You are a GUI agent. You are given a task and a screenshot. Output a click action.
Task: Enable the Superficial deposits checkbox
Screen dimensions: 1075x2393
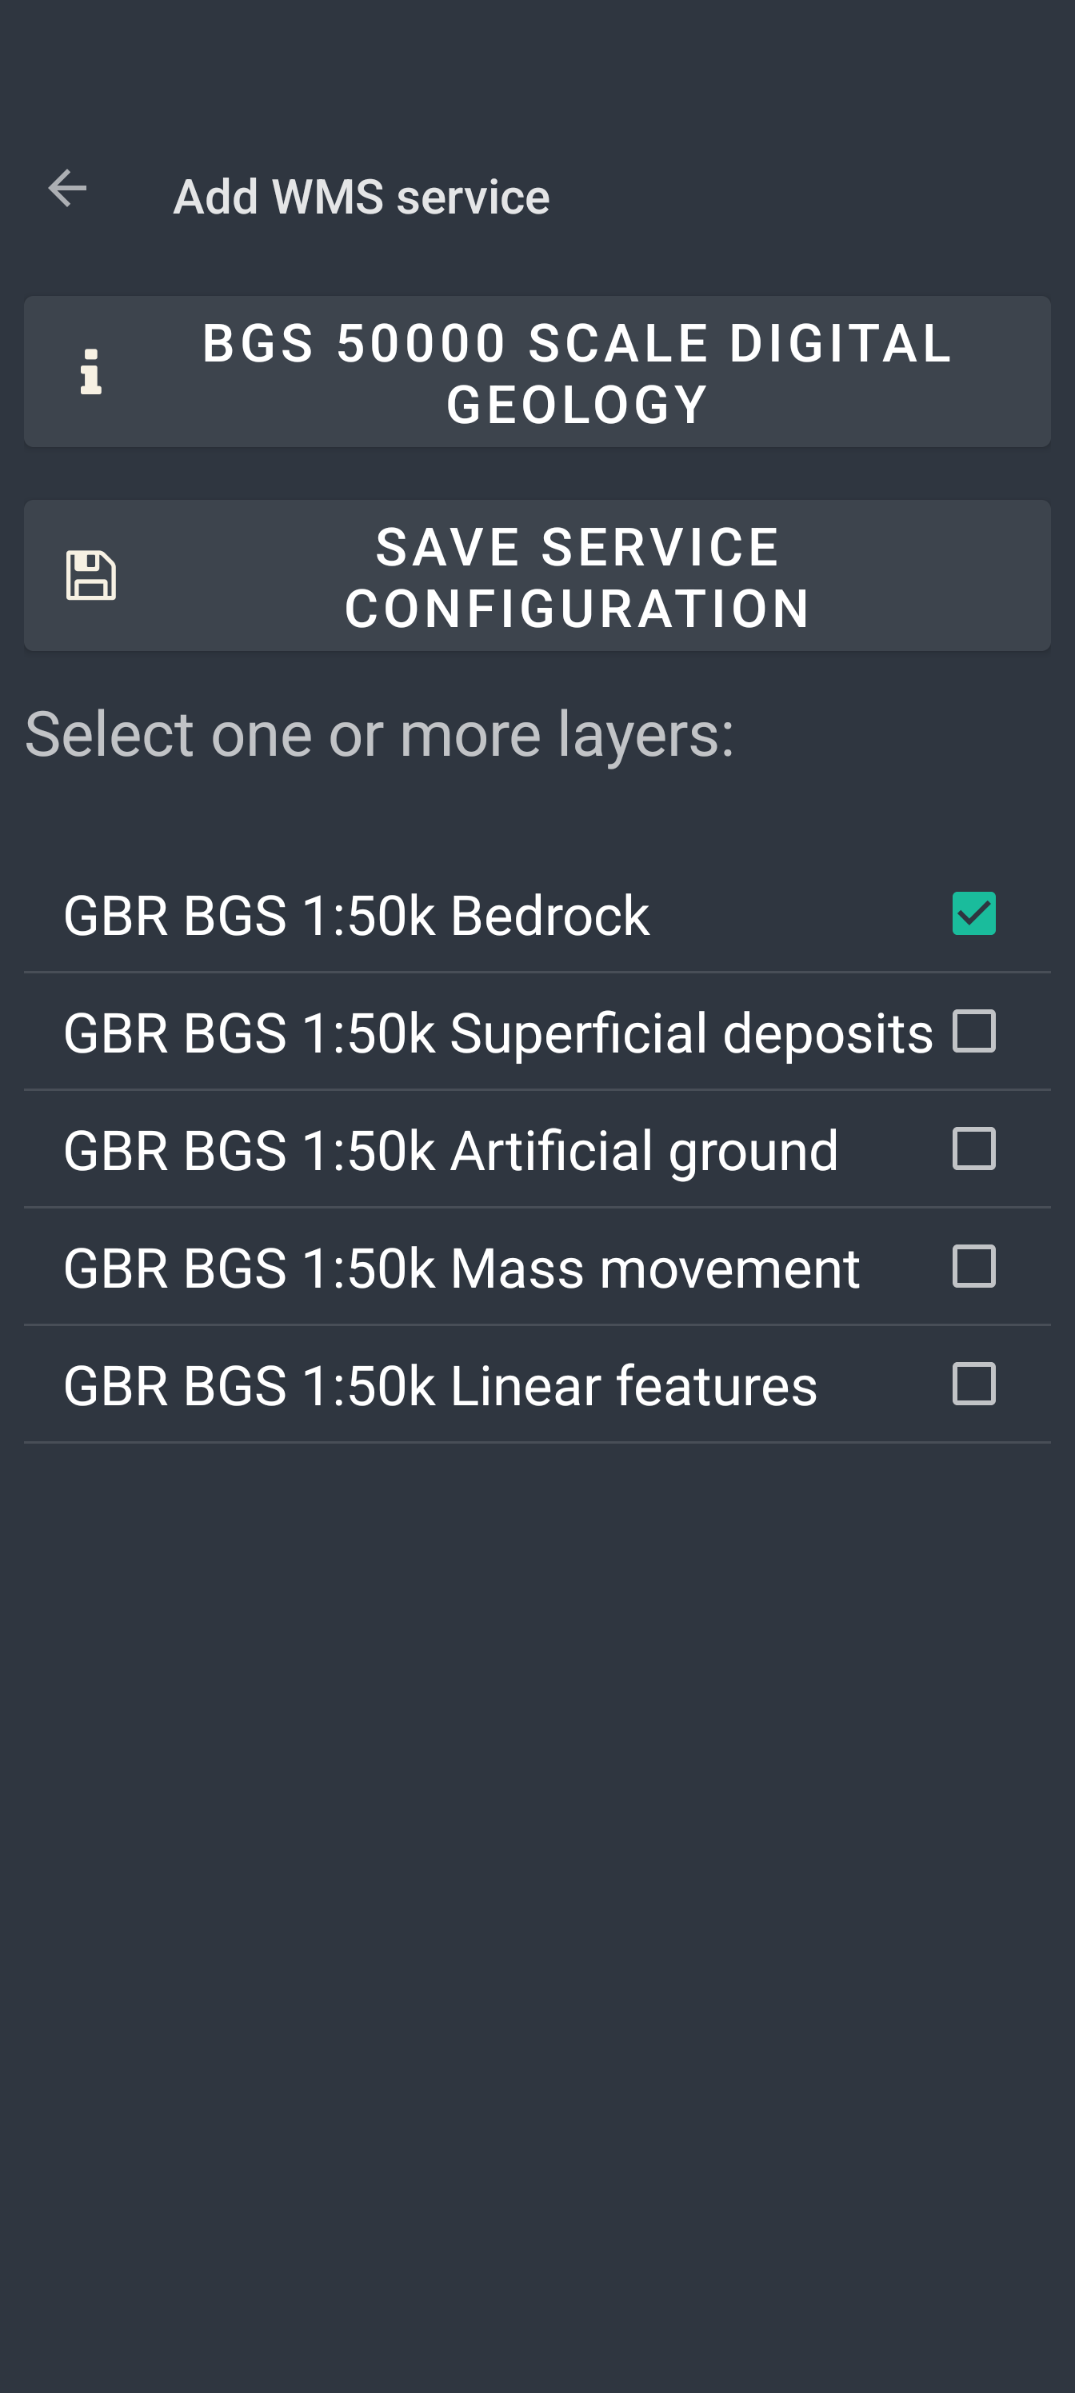(973, 1032)
